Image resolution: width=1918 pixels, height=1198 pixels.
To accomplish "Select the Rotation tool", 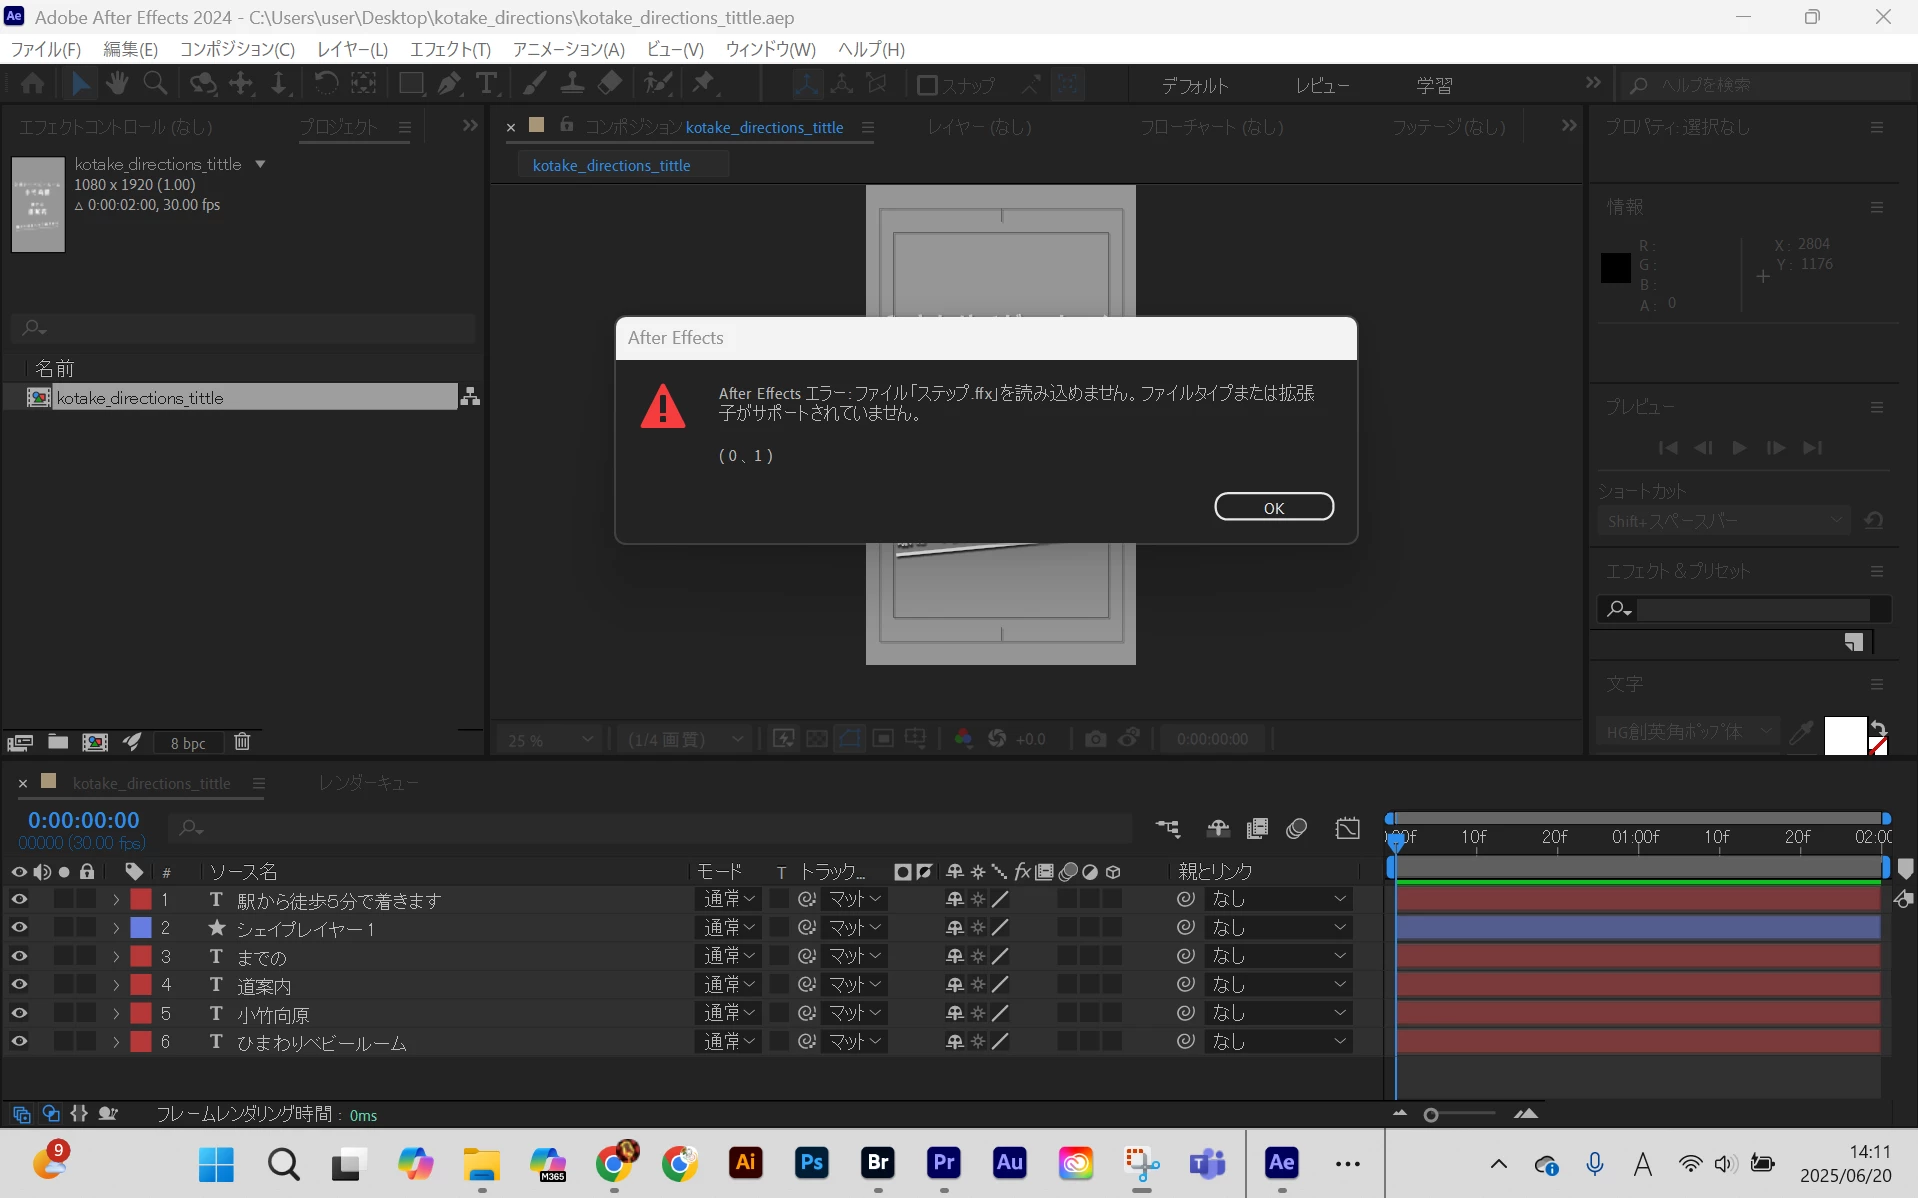I will (325, 84).
